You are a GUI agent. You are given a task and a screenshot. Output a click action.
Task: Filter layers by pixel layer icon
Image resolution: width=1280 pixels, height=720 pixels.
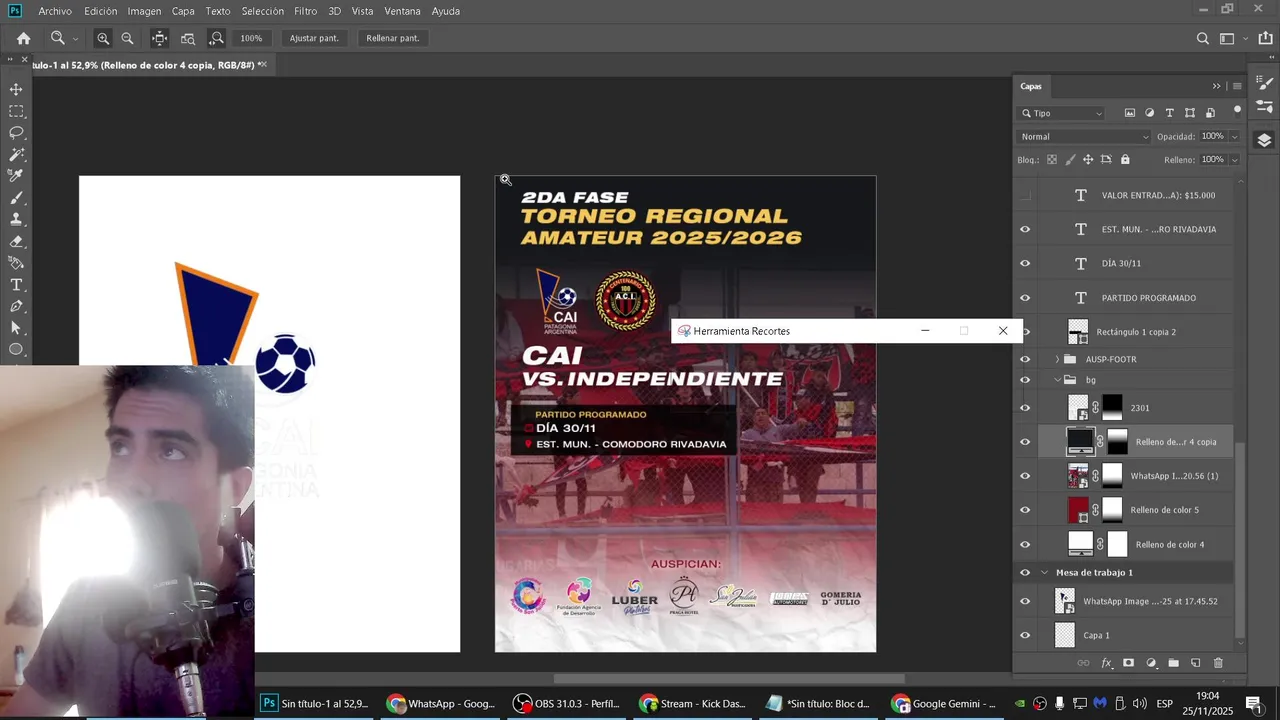point(1130,113)
